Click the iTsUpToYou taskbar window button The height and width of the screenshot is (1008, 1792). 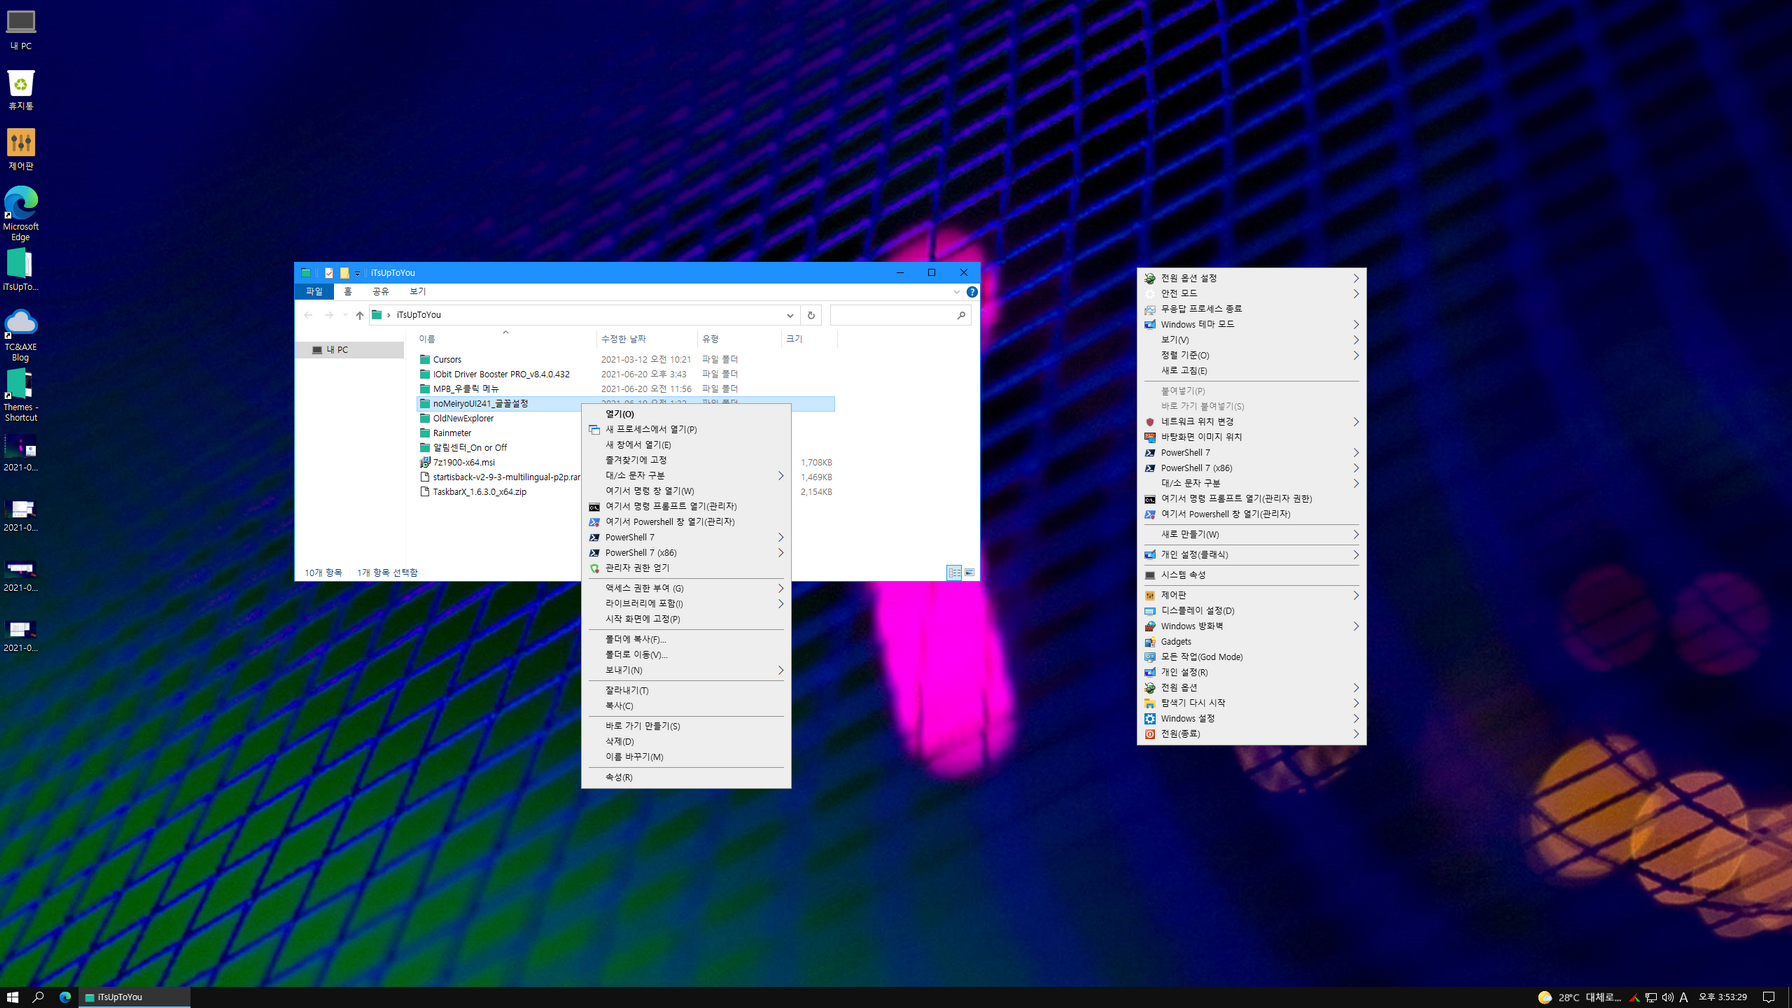pos(134,997)
